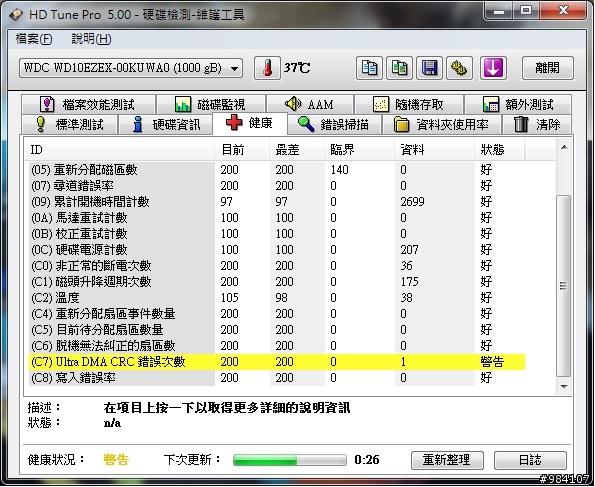This screenshot has height=487, width=595.
Task: Select the 健康 health tab
Action: [x=250, y=123]
